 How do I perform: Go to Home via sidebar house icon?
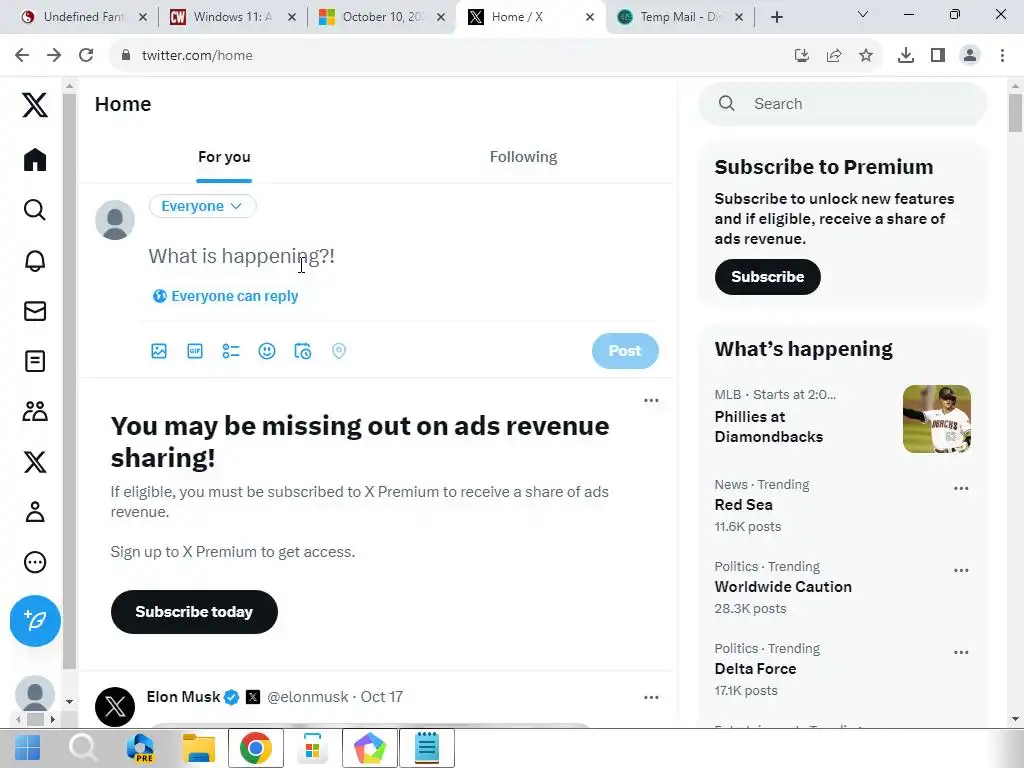coord(35,160)
